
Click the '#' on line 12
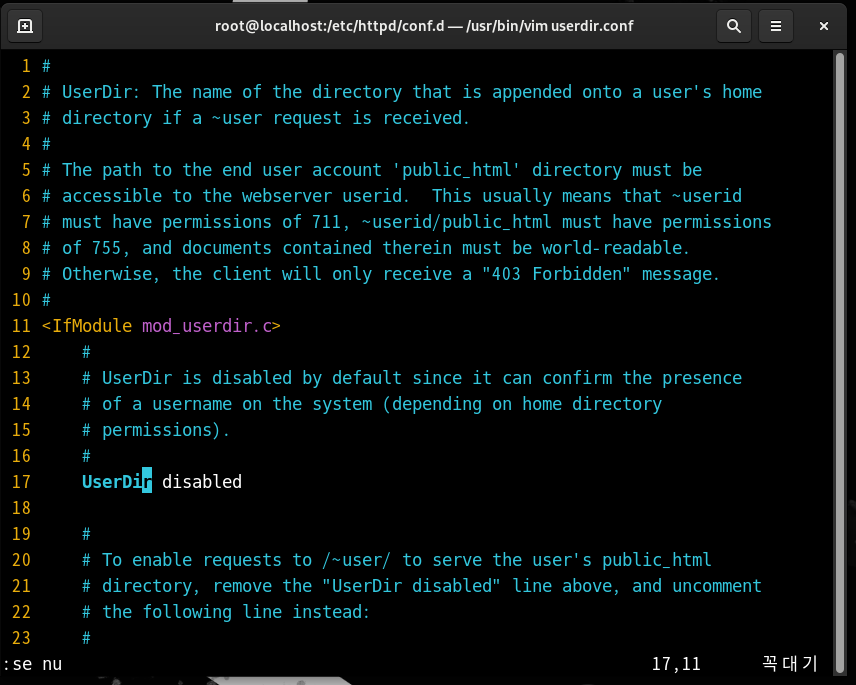(86, 352)
